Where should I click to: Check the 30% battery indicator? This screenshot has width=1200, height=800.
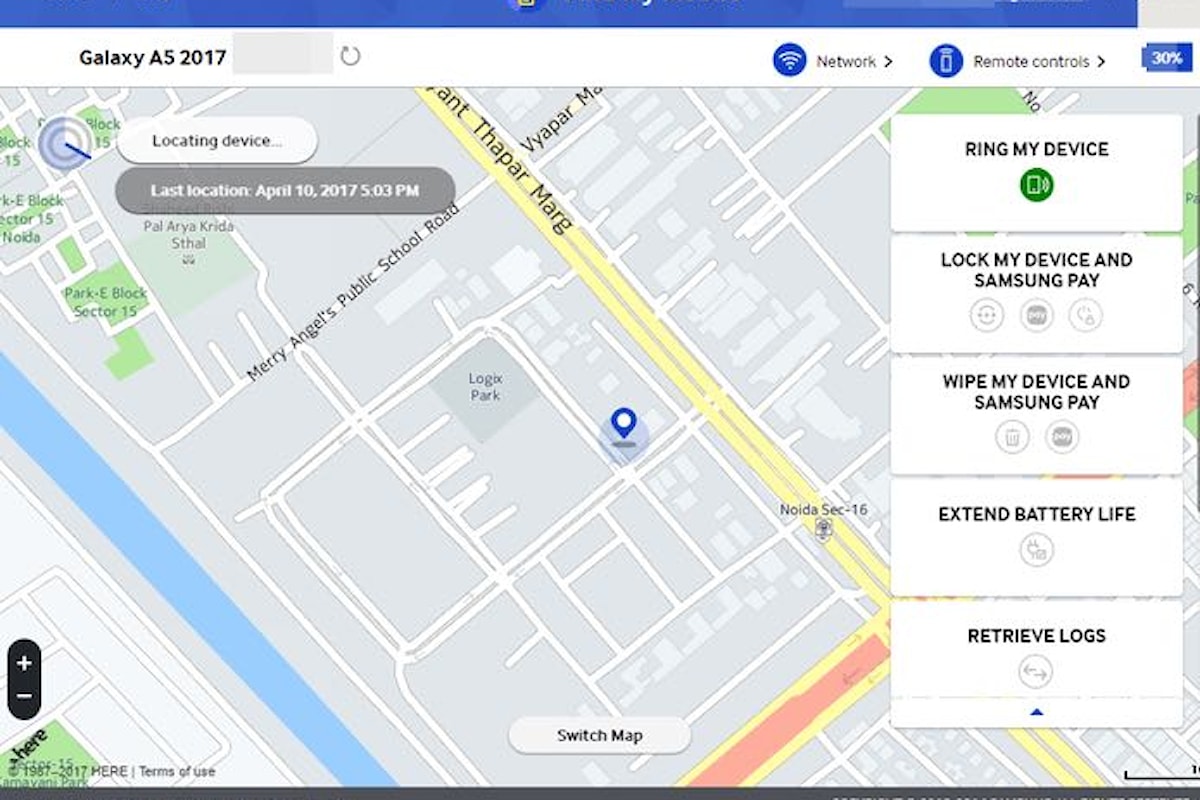1166,58
